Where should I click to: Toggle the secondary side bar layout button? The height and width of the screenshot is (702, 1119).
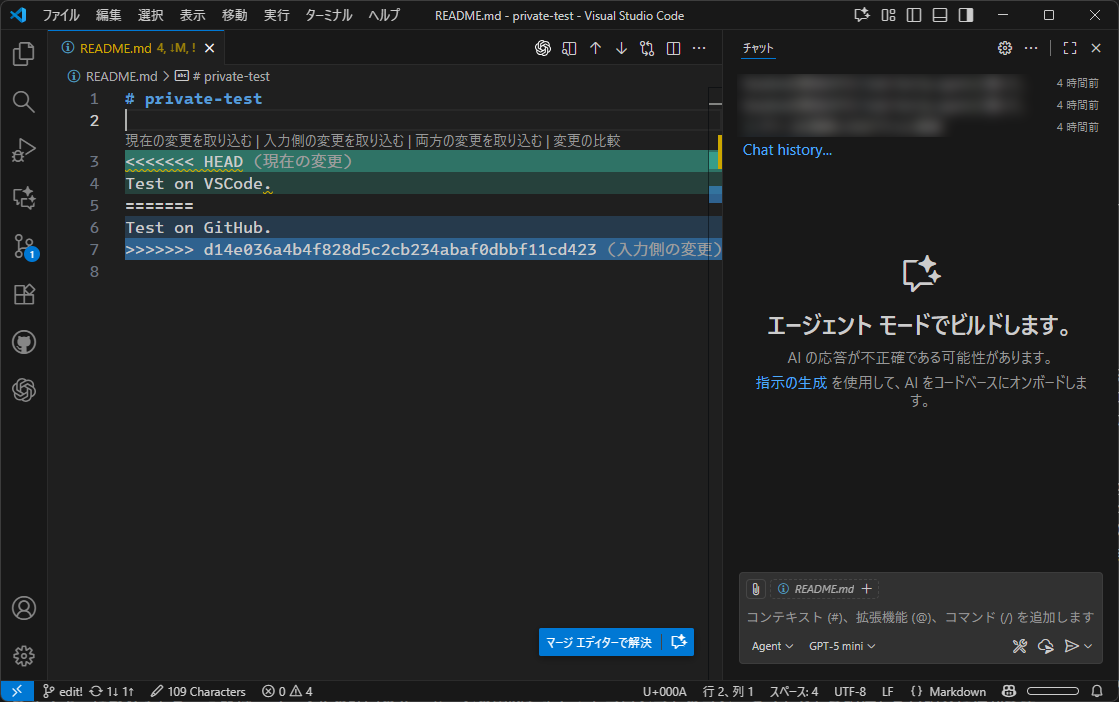coord(966,15)
